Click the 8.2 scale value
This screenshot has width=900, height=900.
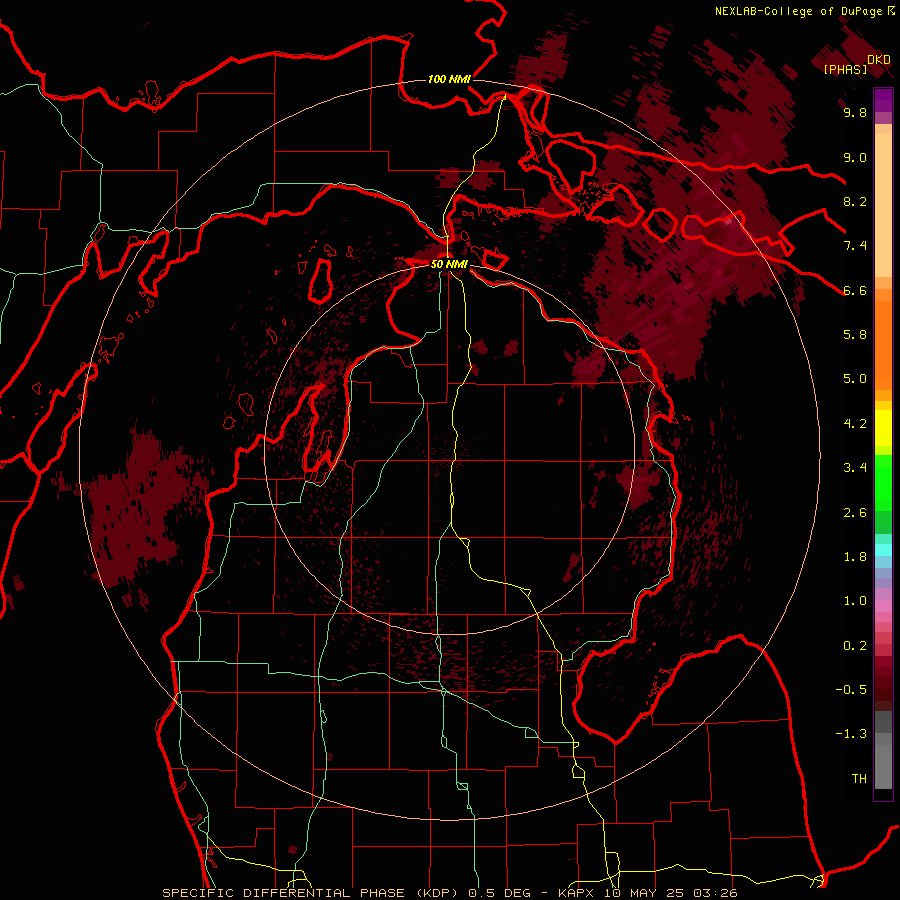tap(855, 201)
